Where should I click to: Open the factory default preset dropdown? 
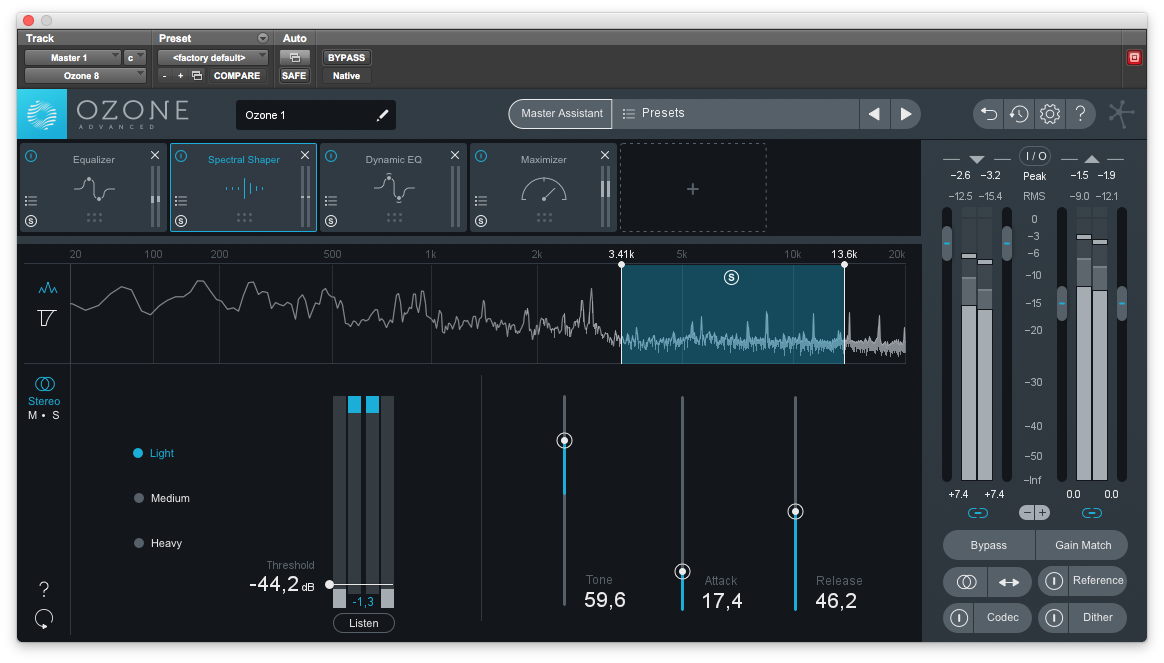click(212, 57)
